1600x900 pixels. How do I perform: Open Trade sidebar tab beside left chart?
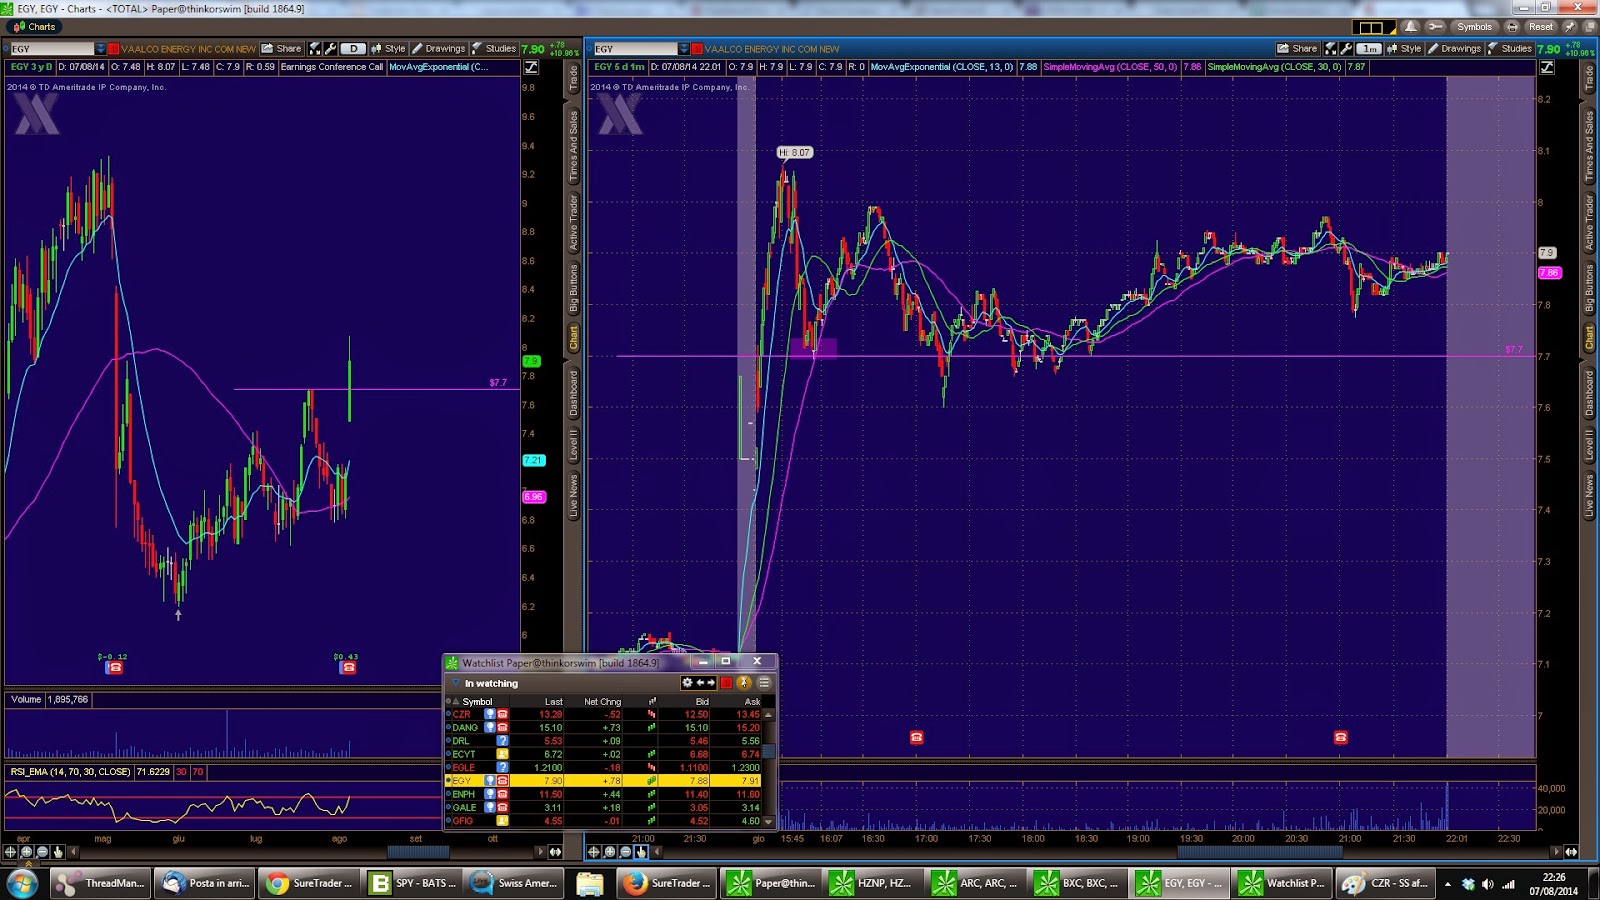click(x=574, y=77)
